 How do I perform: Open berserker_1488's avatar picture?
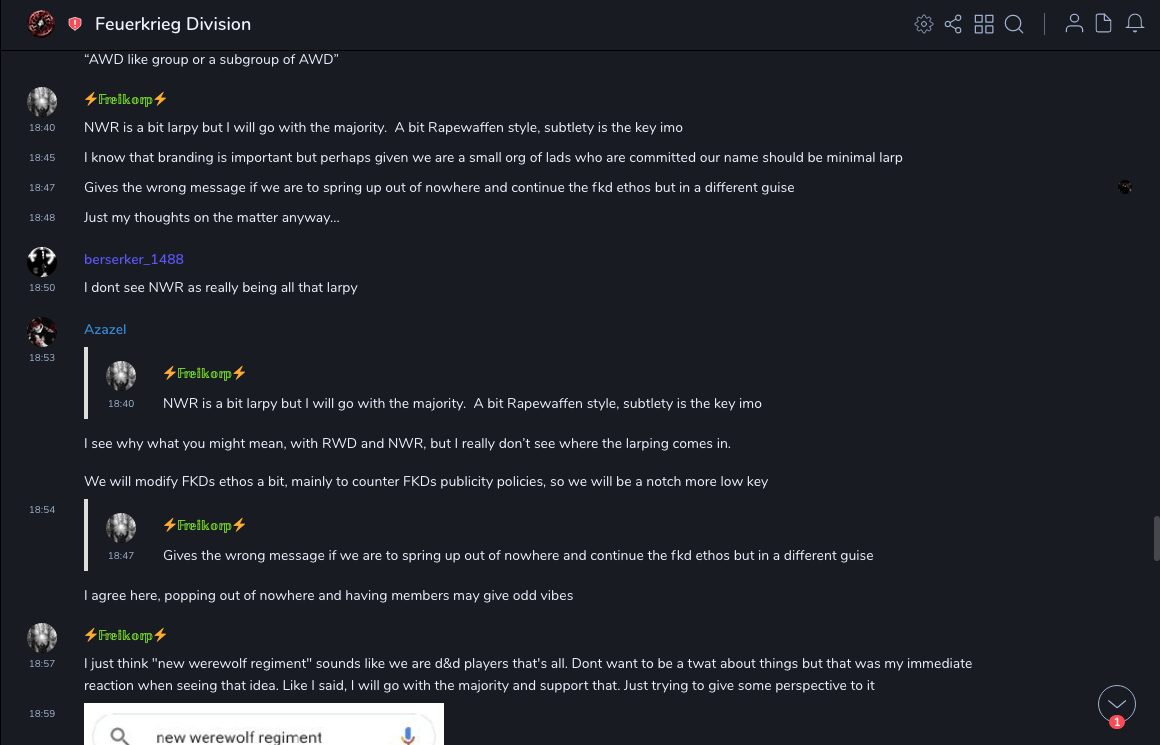pyautogui.click(x=42, y=262)
